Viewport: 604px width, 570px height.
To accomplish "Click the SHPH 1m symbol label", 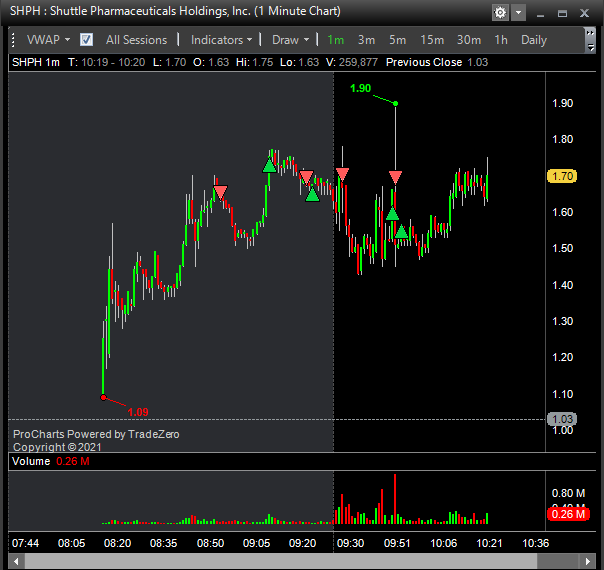I will point(36,62).
